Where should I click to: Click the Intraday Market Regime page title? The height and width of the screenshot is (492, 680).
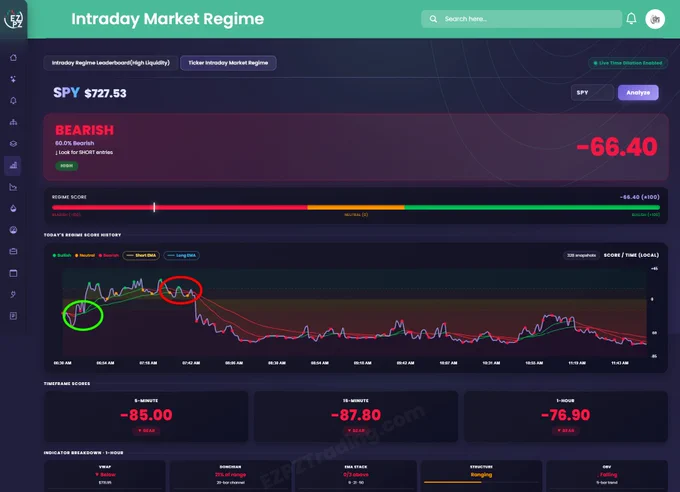click(x=167, y=19)
